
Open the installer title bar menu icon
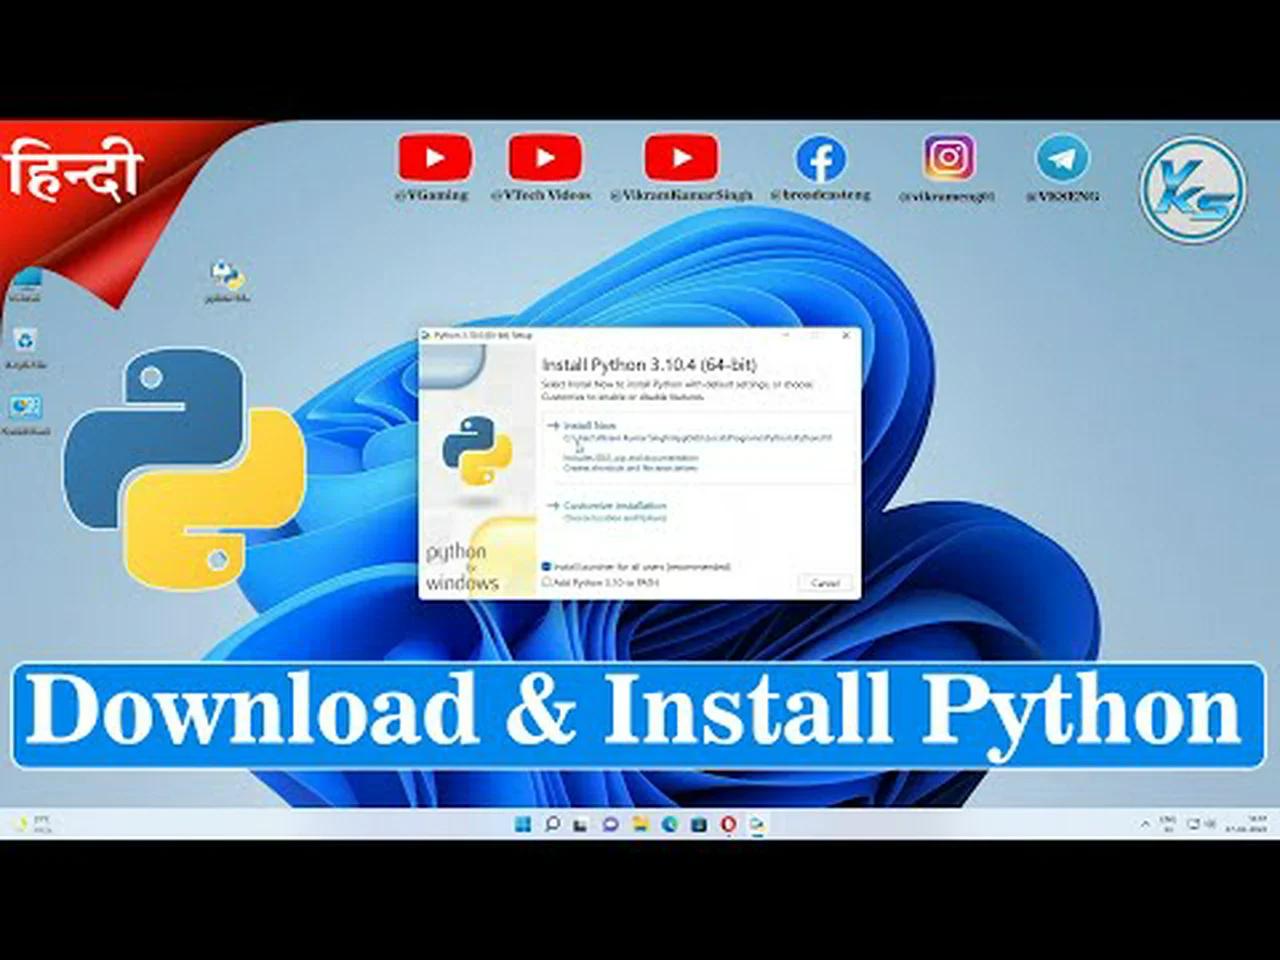tap(426, 335)
